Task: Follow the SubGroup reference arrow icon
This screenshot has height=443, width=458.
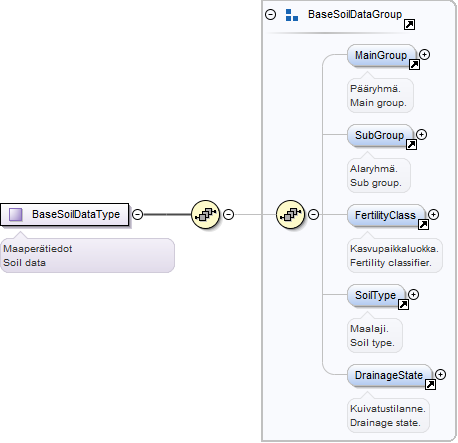Action: [x=411, y=145]
